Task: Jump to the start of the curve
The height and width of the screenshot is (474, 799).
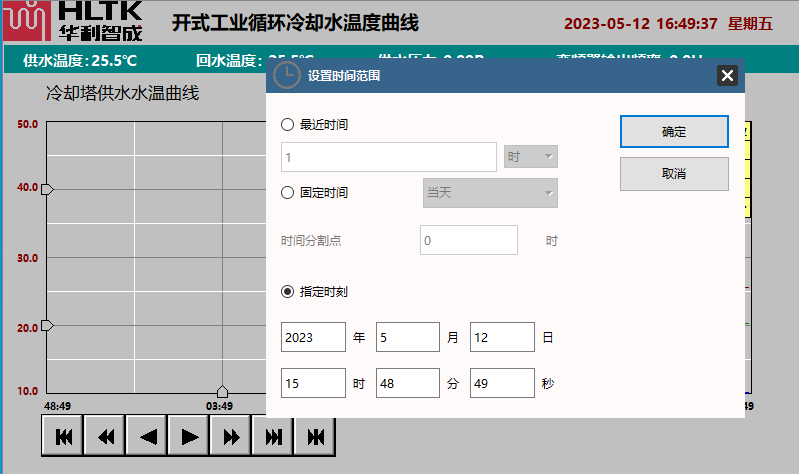Action: [63, 436]
